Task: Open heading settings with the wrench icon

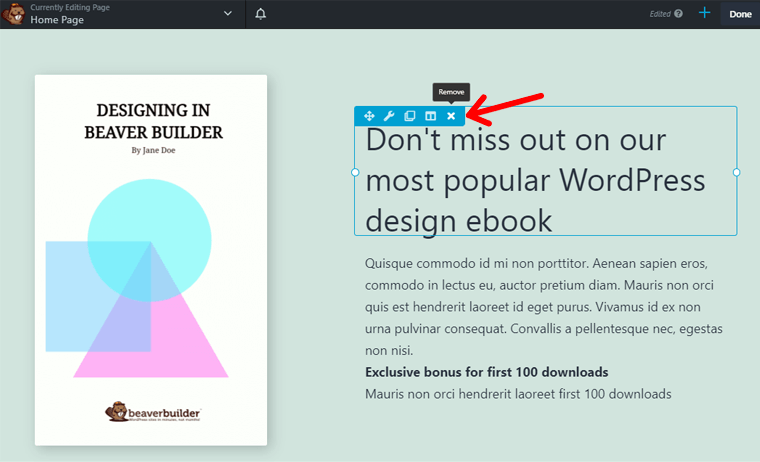Action: [389, 117]
